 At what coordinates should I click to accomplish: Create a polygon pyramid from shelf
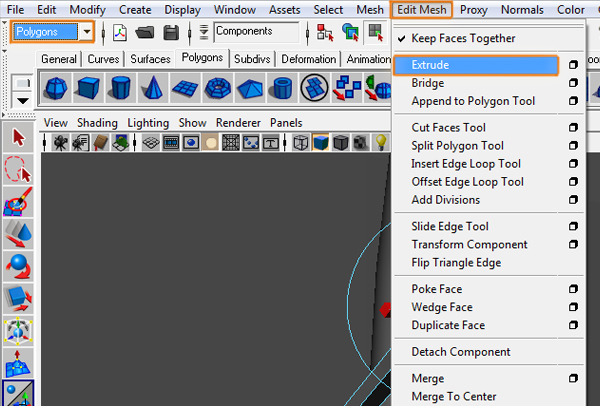250,88
